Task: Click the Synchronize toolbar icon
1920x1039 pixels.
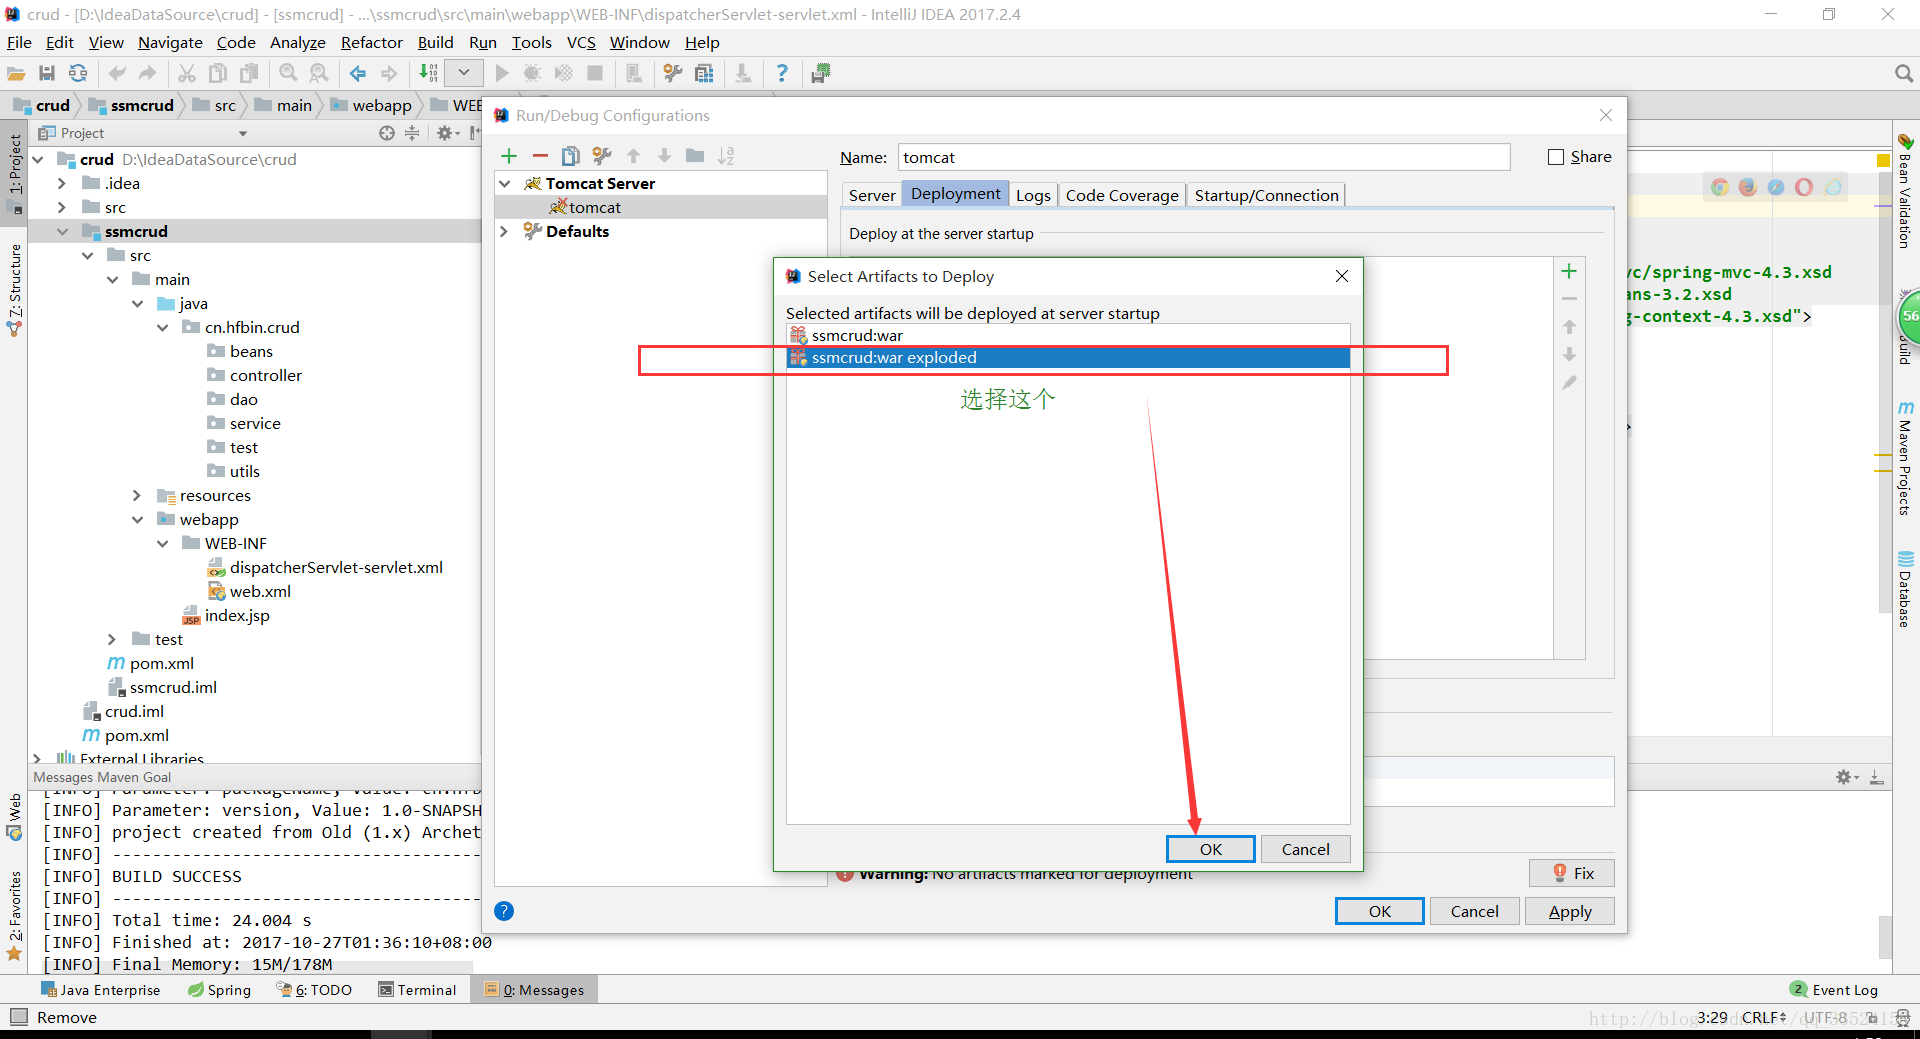Action: [x=78, y=73]
